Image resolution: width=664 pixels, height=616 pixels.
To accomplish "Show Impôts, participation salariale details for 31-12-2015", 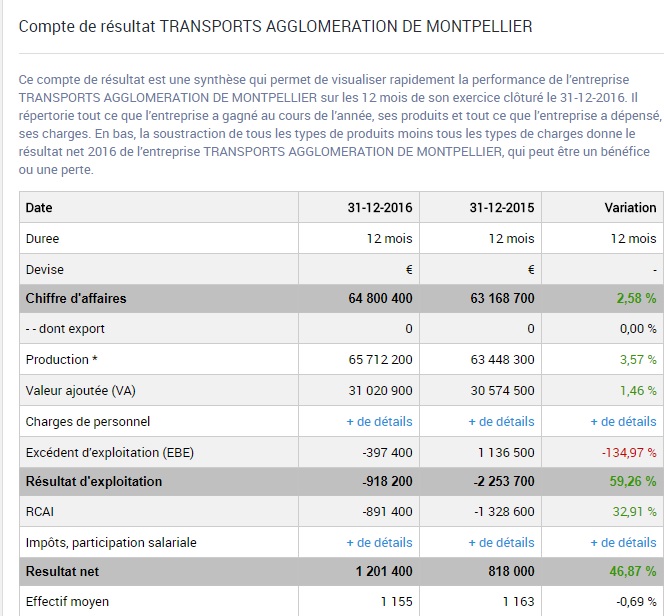I will click(x=501, y=542).
